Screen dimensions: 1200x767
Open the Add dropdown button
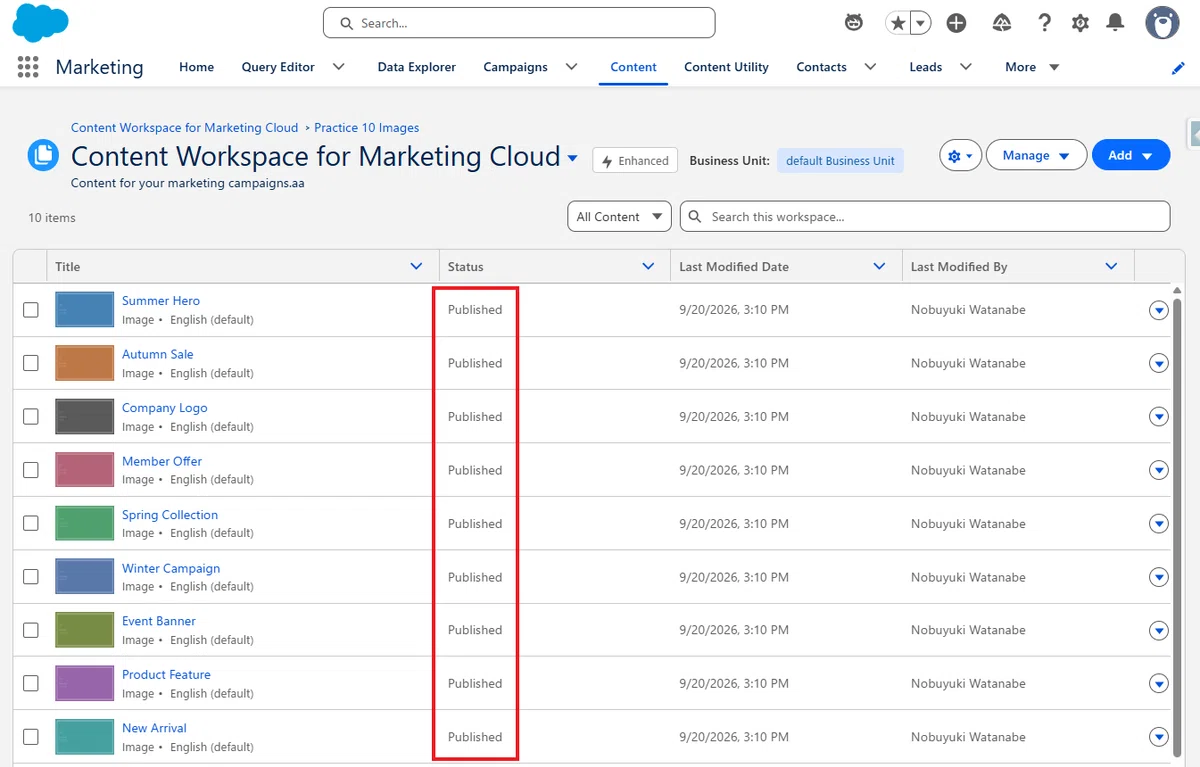click(x=1131, y=156)
